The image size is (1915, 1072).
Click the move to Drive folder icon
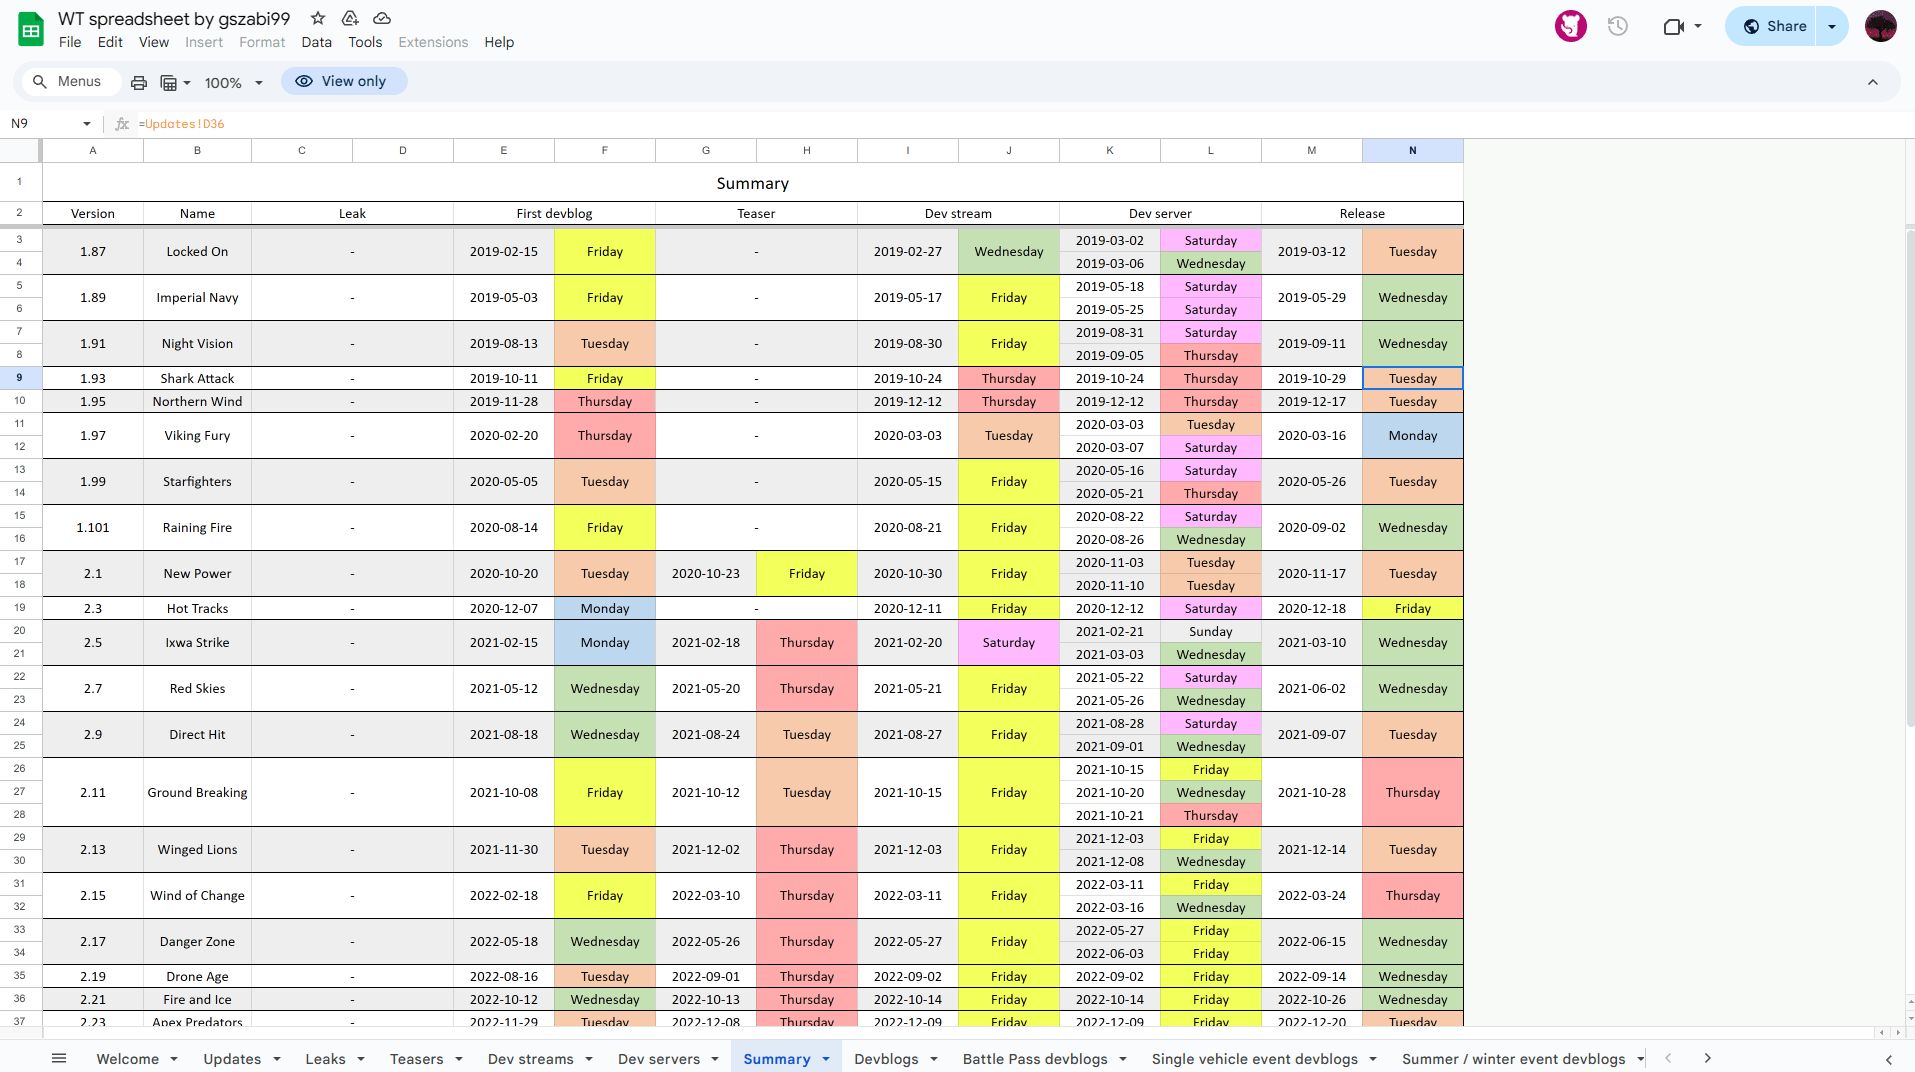click(350, 18)
